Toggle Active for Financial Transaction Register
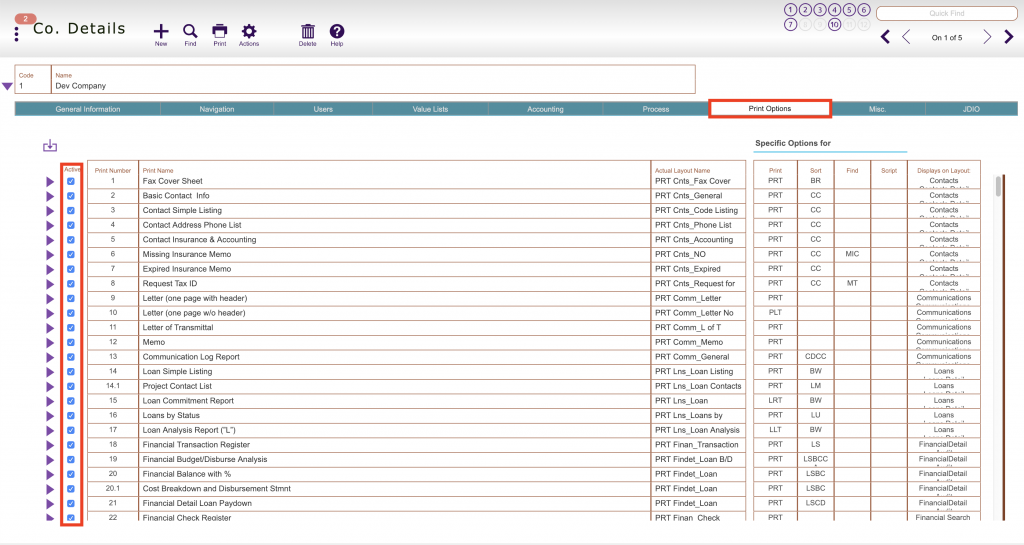Image resolution: width=1024 pixels, height=545 pixels. point(71,445)
